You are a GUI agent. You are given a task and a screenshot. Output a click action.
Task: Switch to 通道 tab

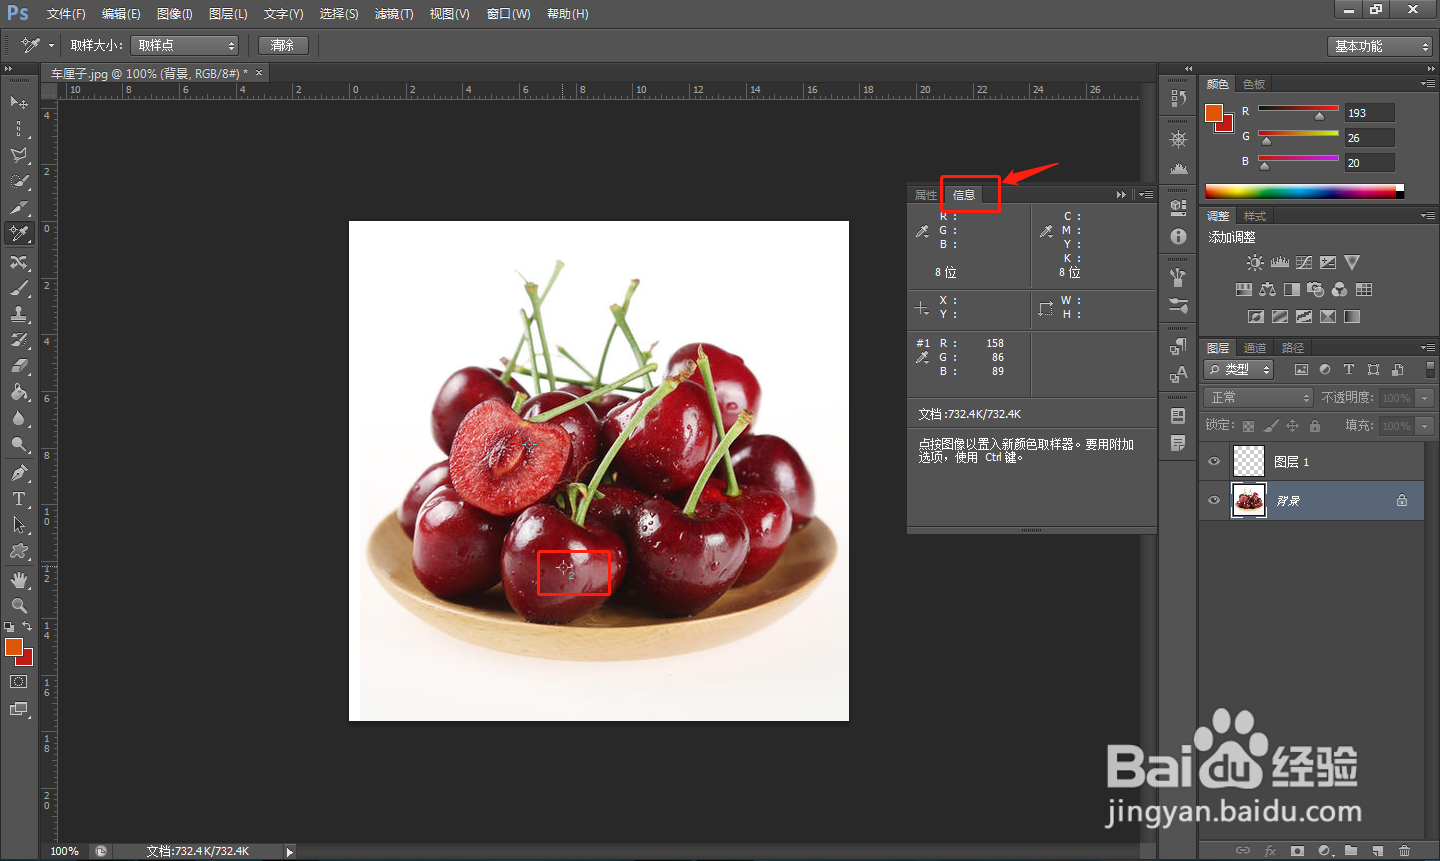click(1255, 348)
